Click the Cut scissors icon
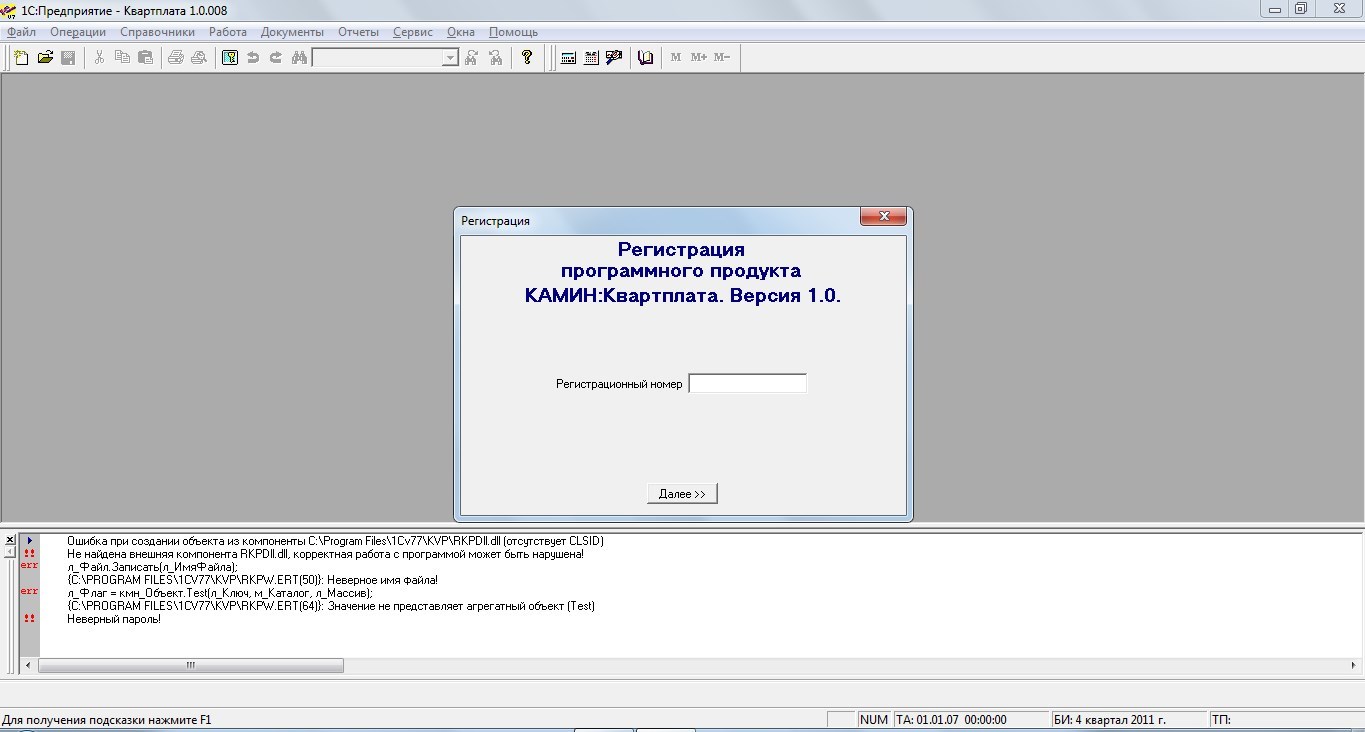This screenshot has height=732, width=1365. pyautogui.click(x=99, y=58)
